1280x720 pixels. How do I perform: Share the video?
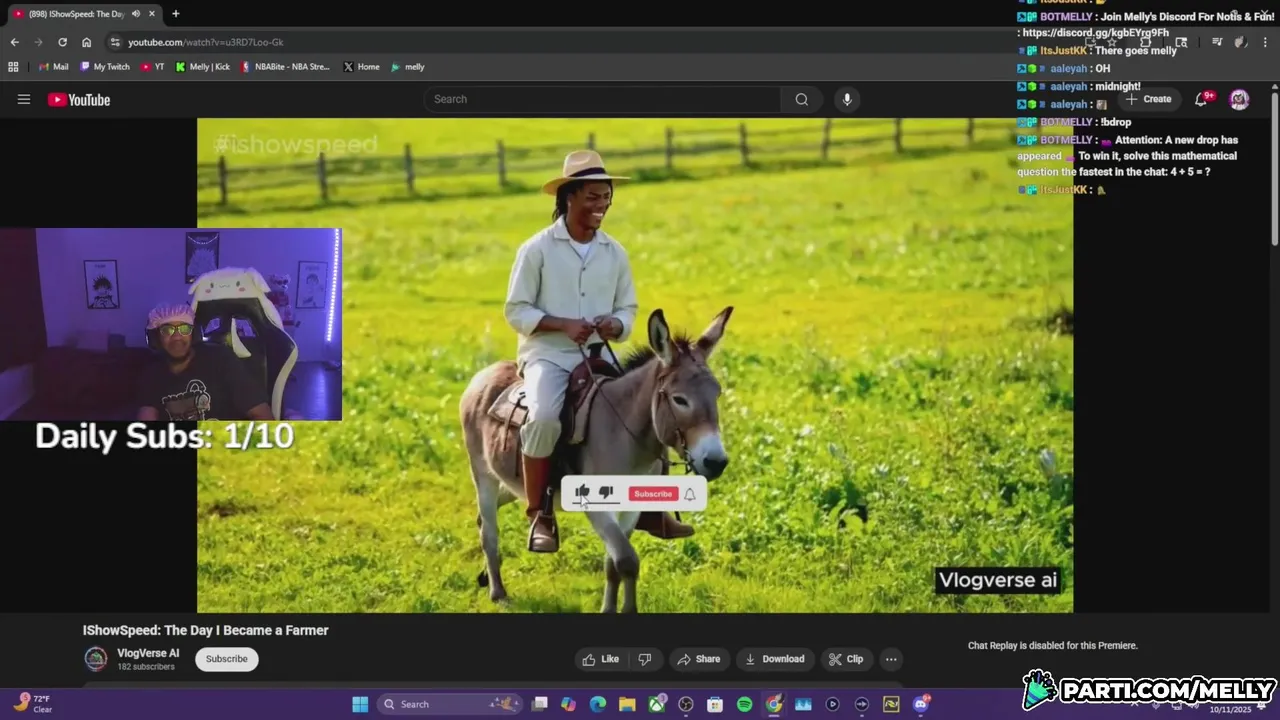pos(698,659)
